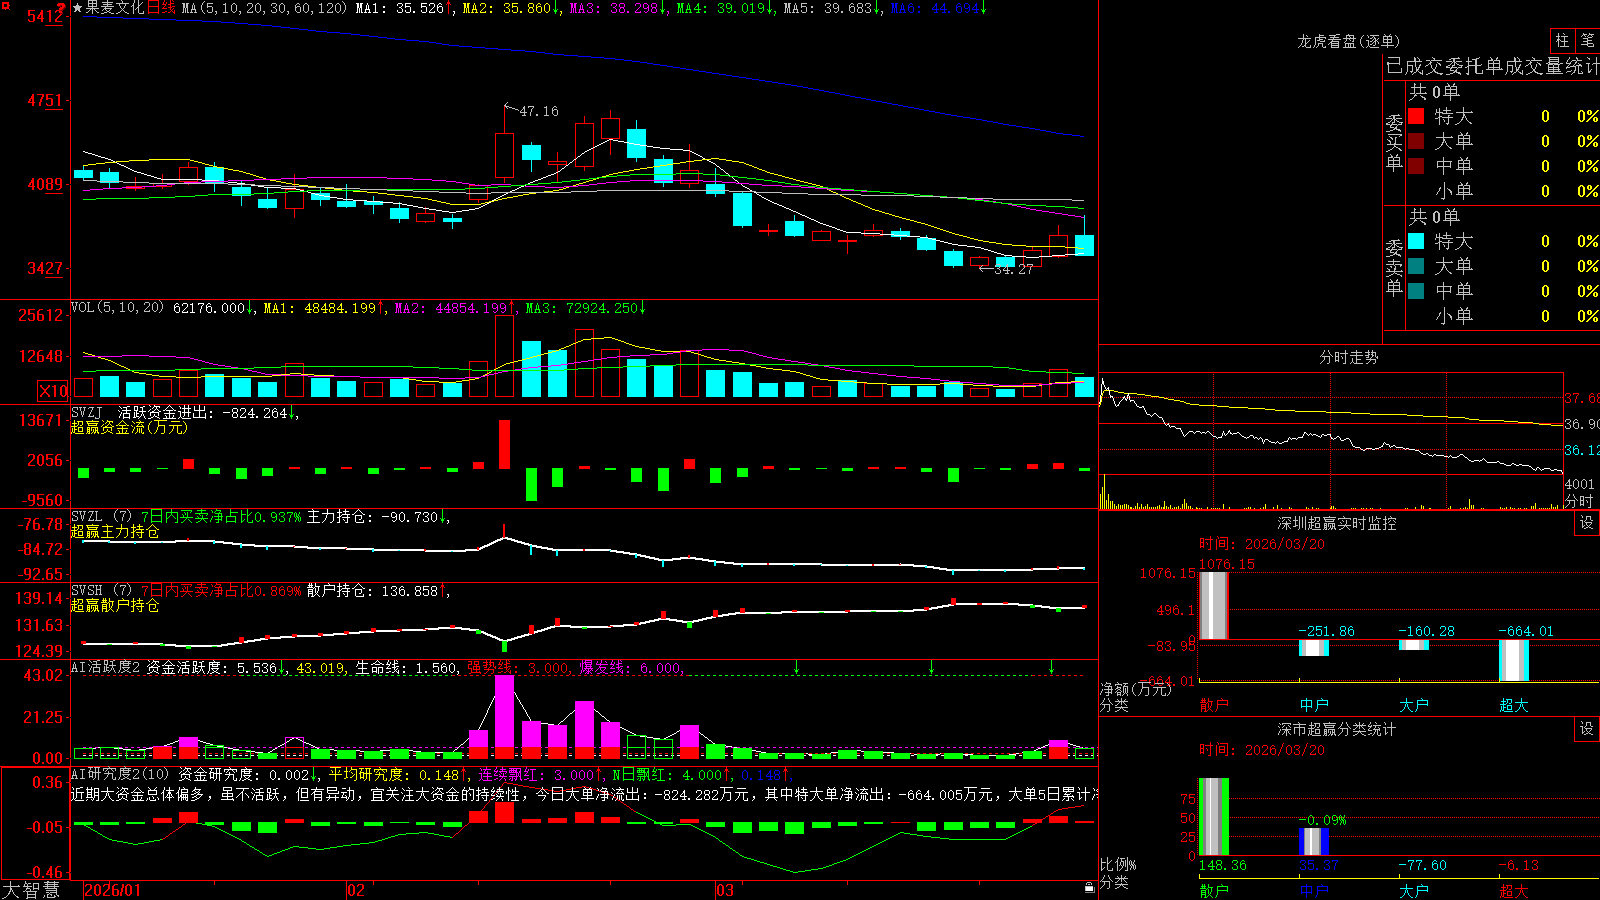Click the 02 month marker on the time axis
This screenshot has width=1600, height=900.
(x=356, y=890)
